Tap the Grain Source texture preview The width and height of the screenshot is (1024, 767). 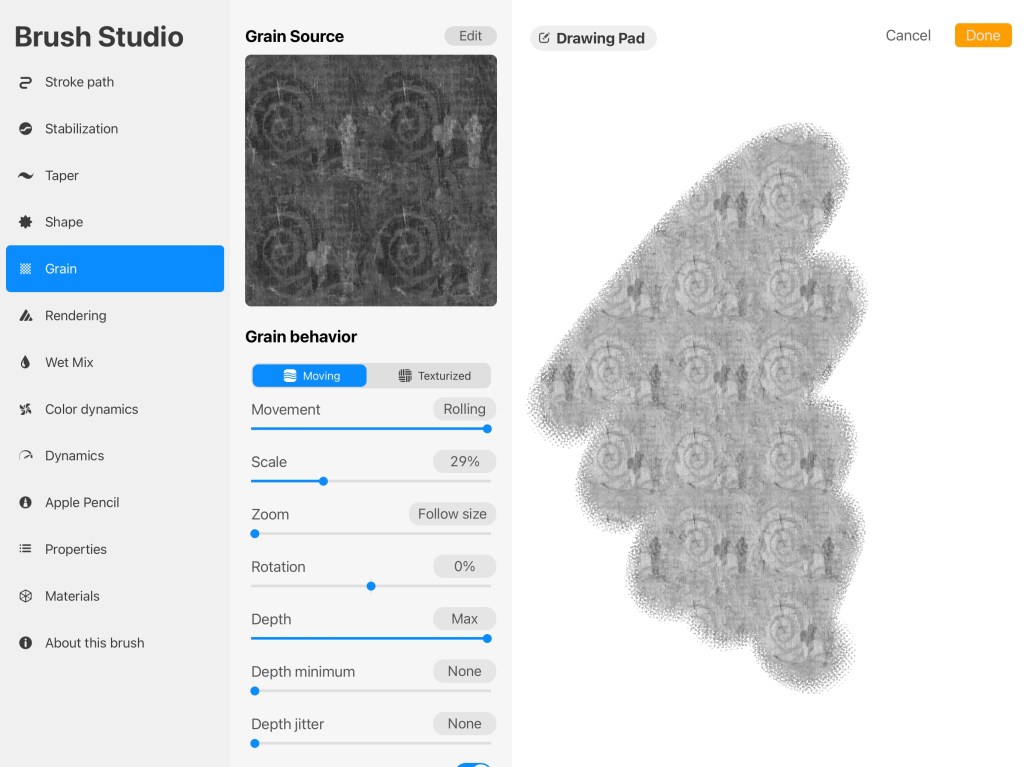pyautogui.click(x=371, y=180)
